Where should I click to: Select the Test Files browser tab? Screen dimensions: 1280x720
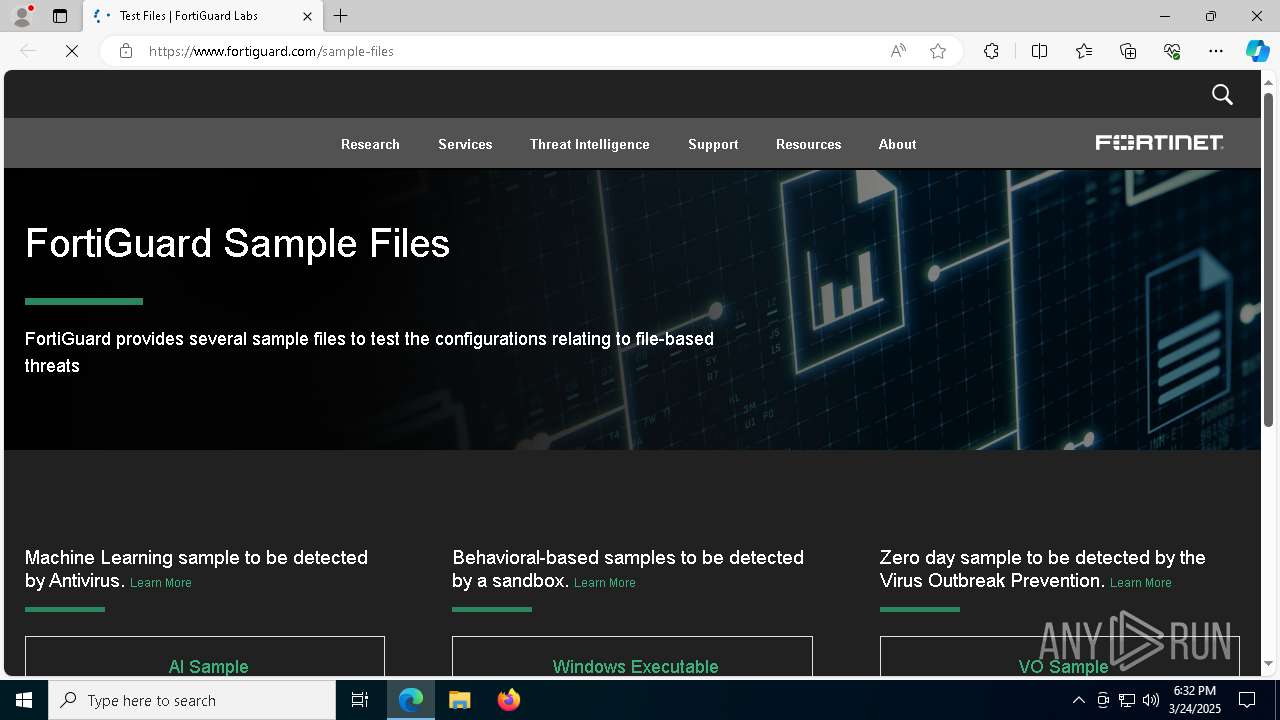pos(203,16)
